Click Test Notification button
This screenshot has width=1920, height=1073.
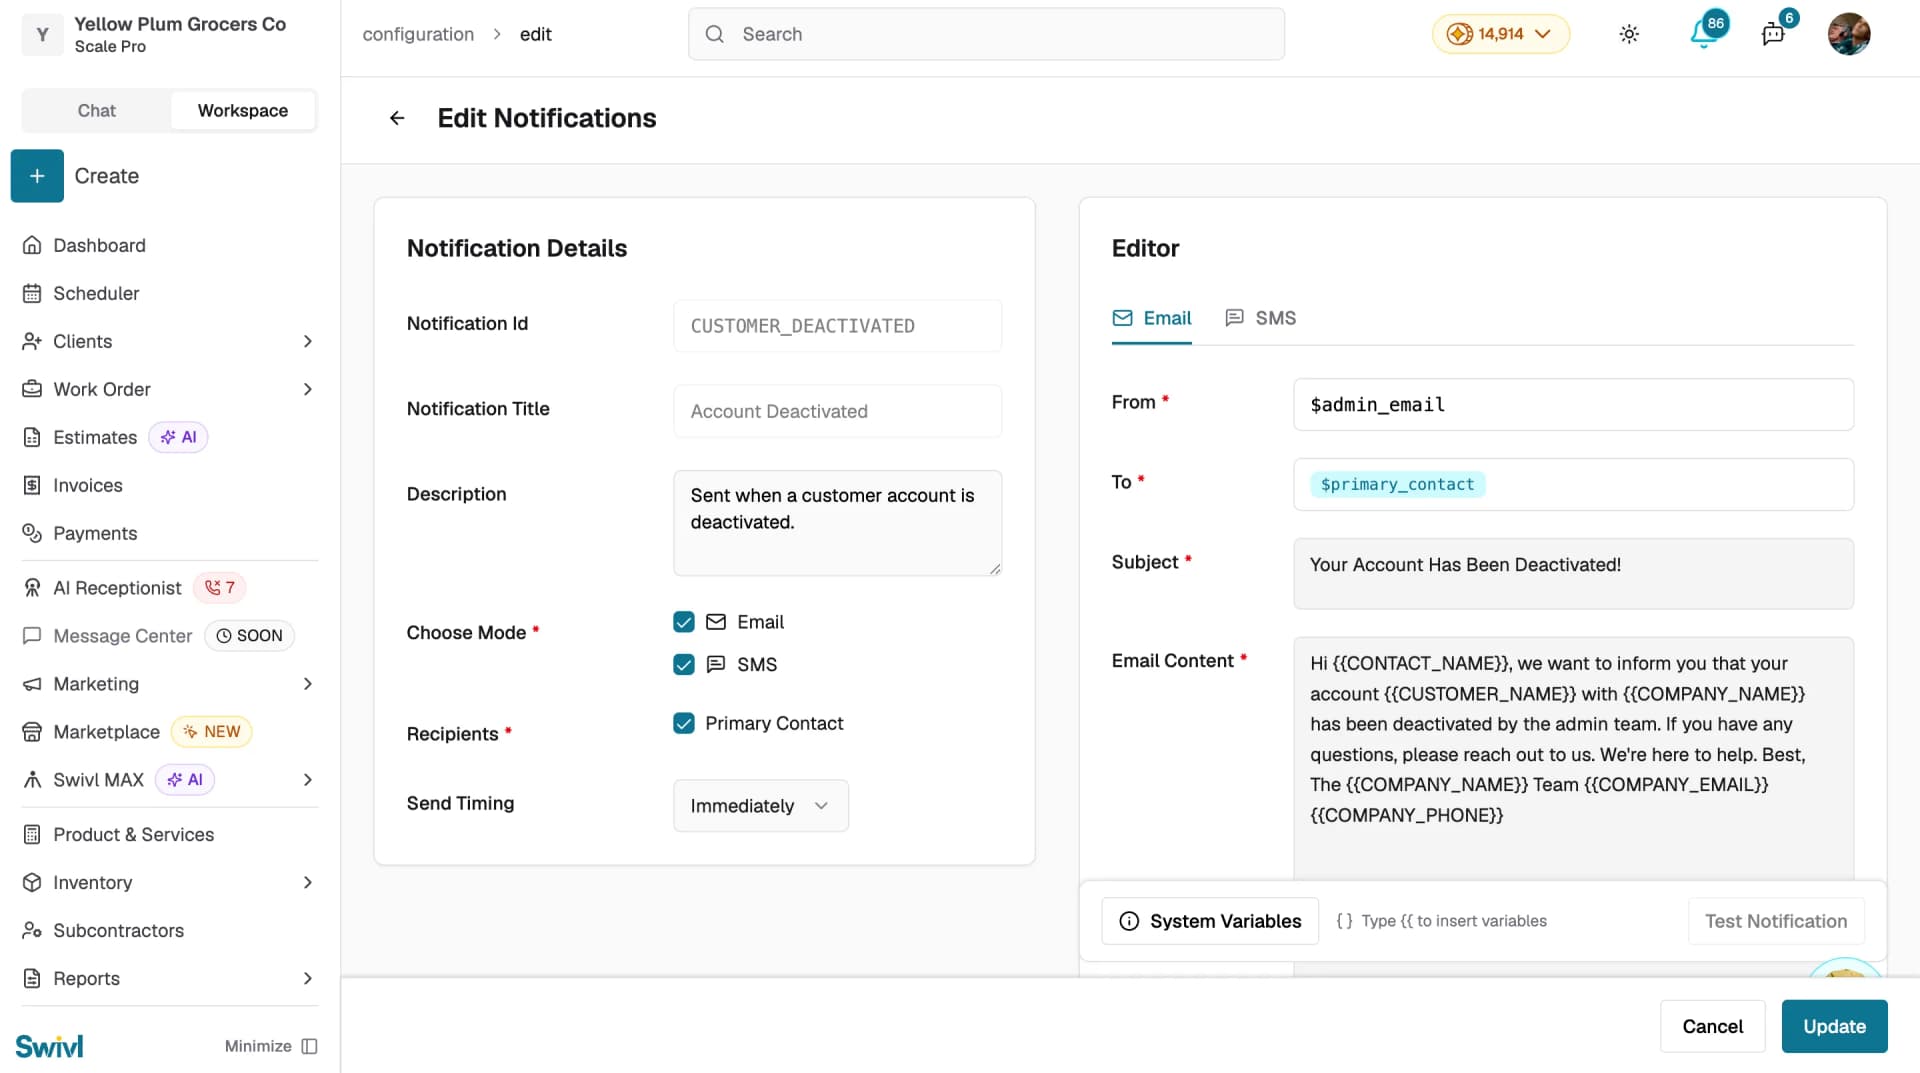[x=1776, y=921]
